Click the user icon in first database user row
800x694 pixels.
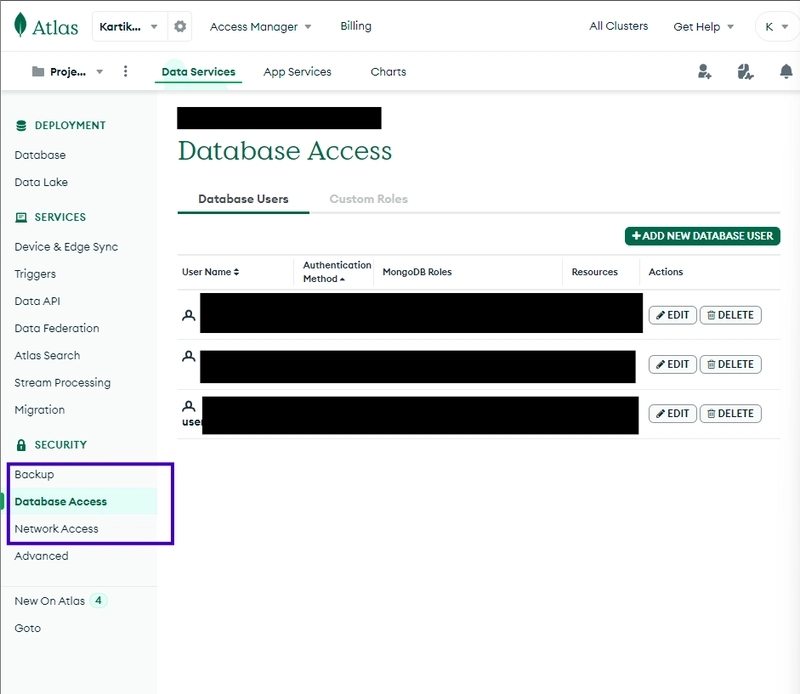[x=189, y=315]
